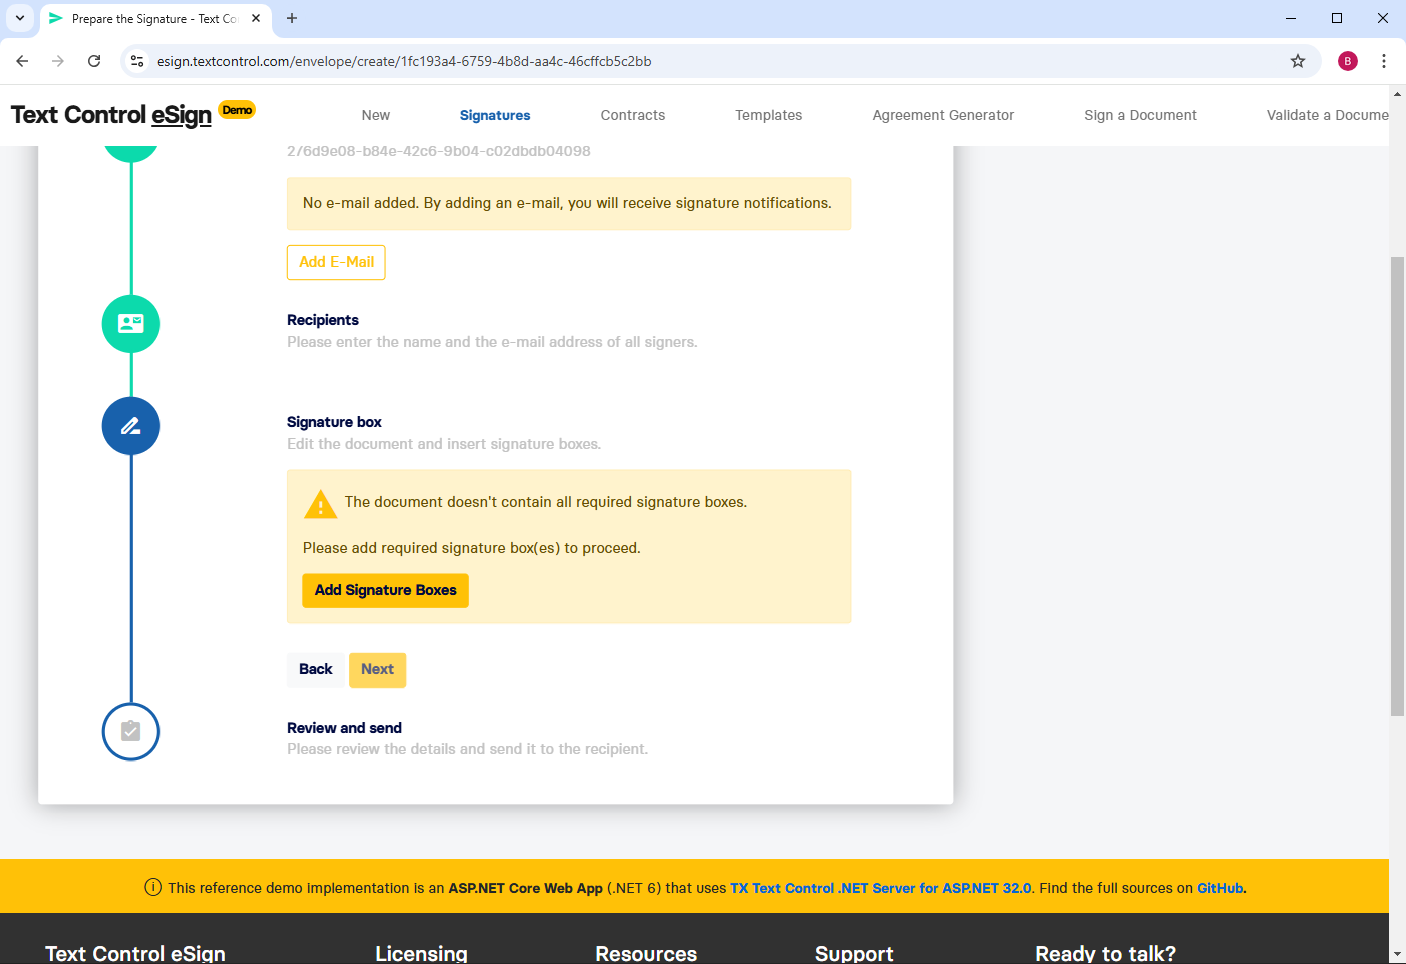The height and width of the screenshot is (964, 1406).
Task: Go to Signatures section
Action: pyautogui.click(x=495, y=115)
